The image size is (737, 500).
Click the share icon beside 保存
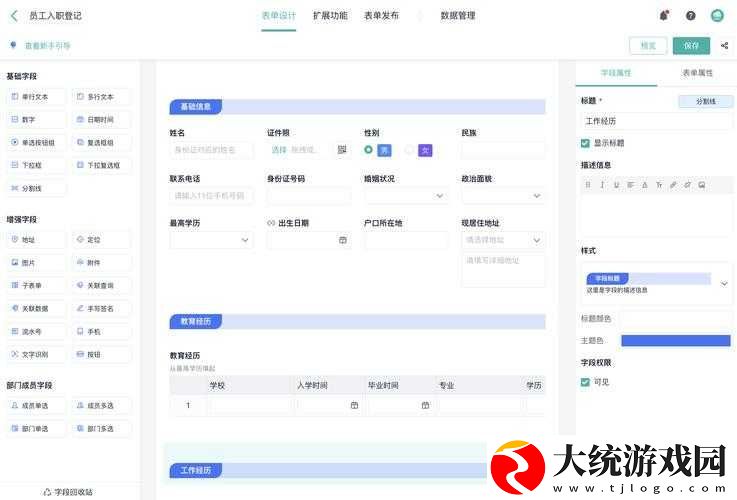[724, 46]
